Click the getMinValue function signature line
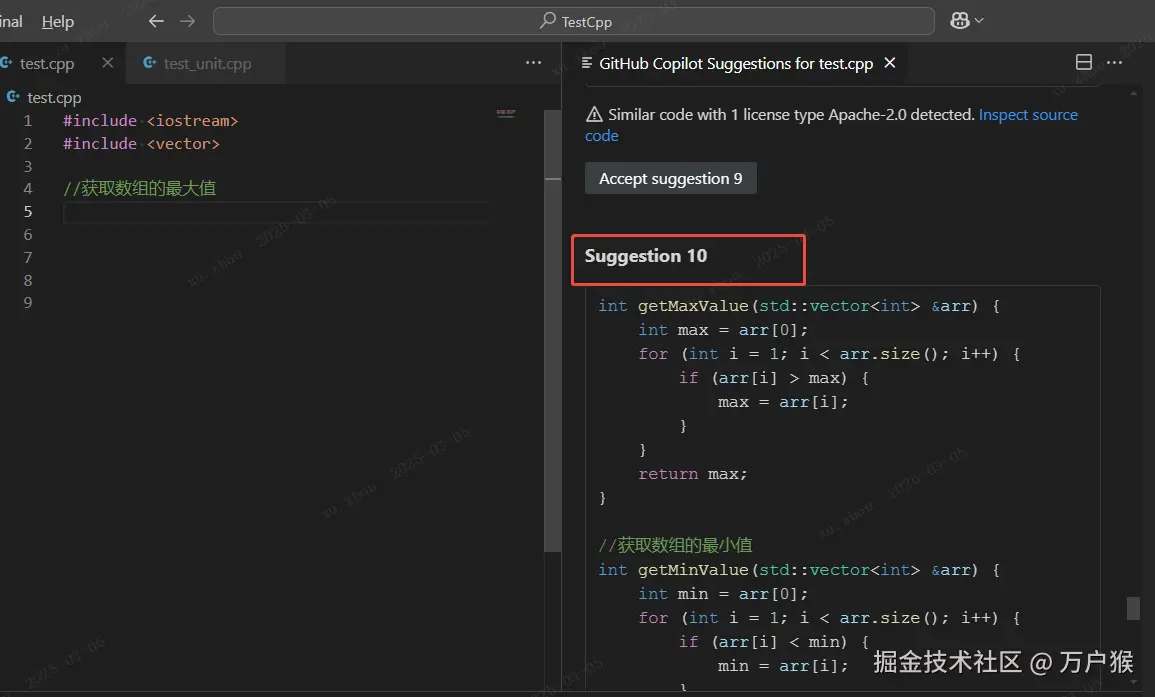The width and height of the screenshot is (1155, 697). pyautogui.click(x=798, y=570)
